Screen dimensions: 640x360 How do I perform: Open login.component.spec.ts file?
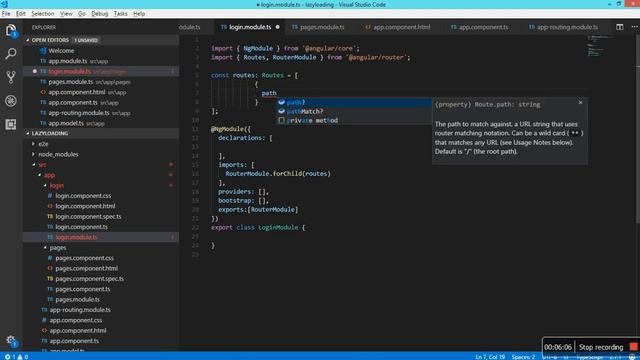point(88,217)
